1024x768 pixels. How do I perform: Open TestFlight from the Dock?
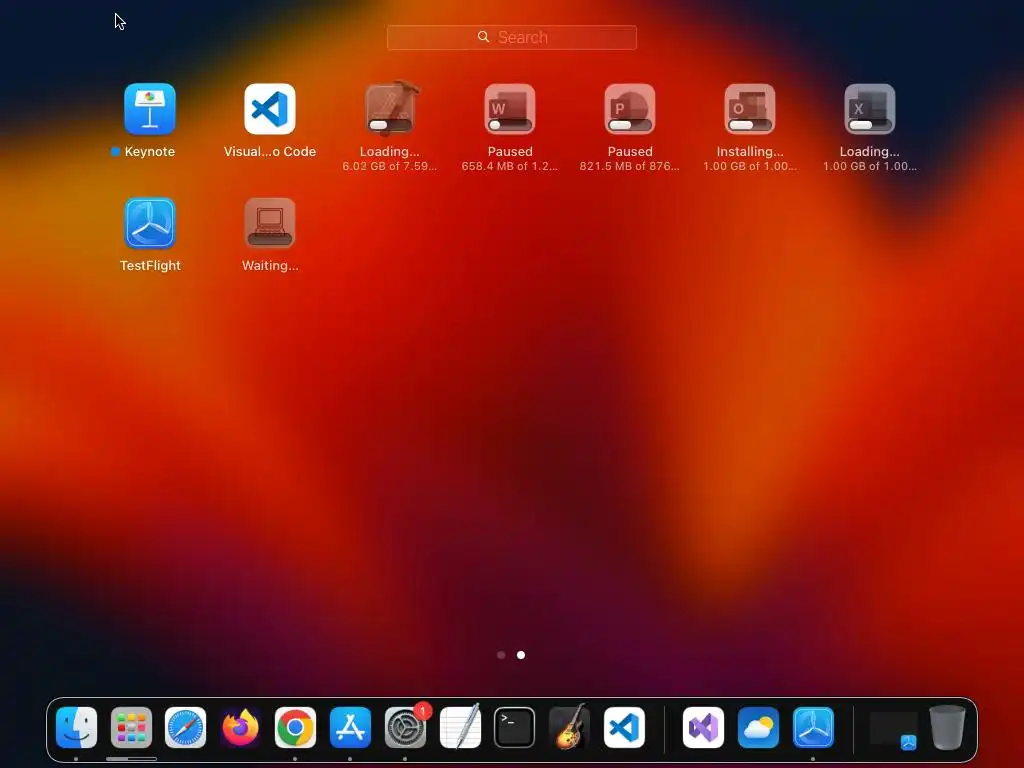click(813, 728)
